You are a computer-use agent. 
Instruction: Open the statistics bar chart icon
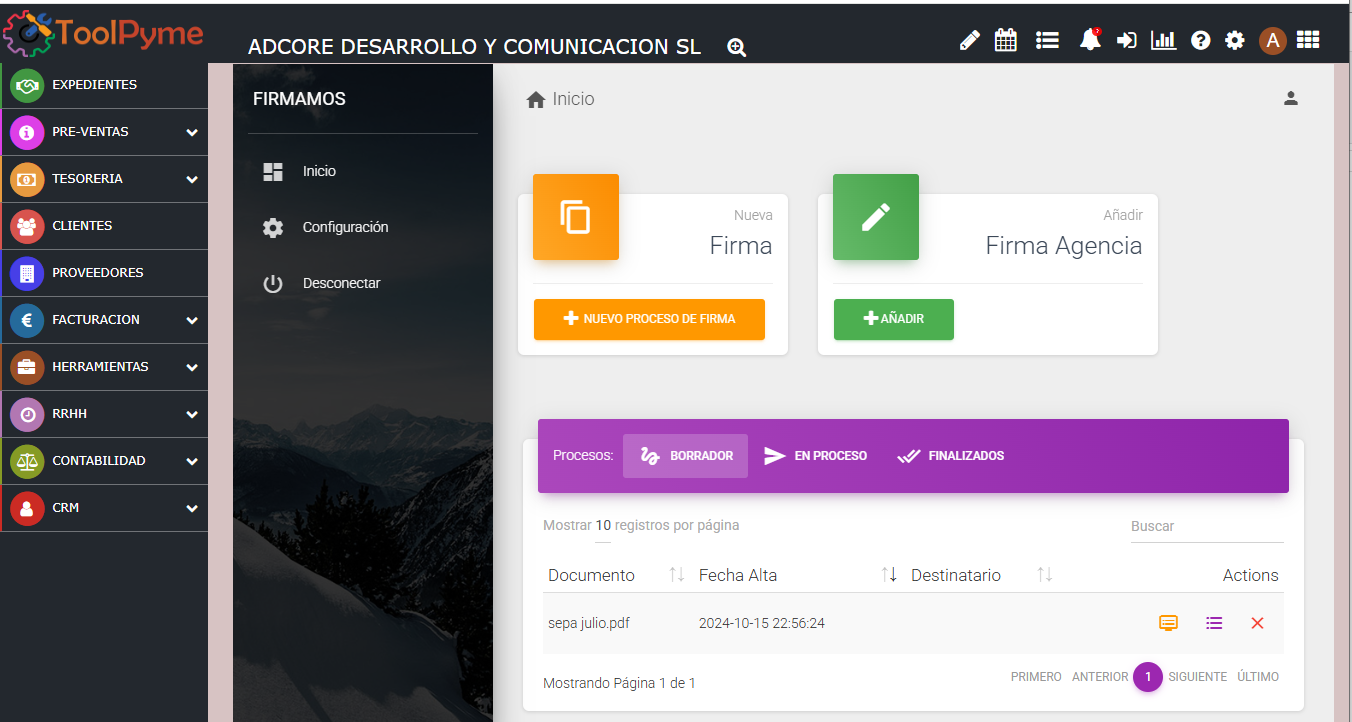click(x=1163, y=40)
